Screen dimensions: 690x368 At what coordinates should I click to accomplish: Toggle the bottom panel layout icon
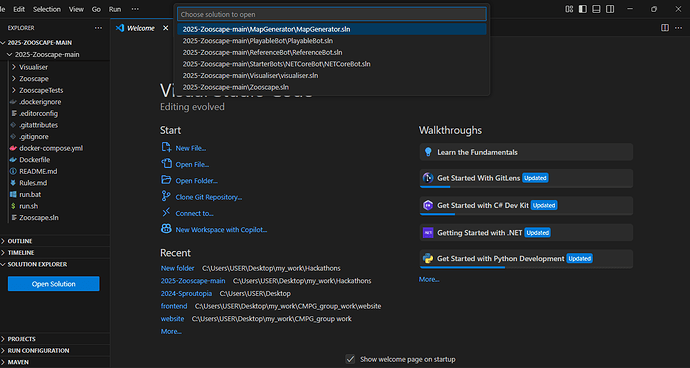[596, 9]
